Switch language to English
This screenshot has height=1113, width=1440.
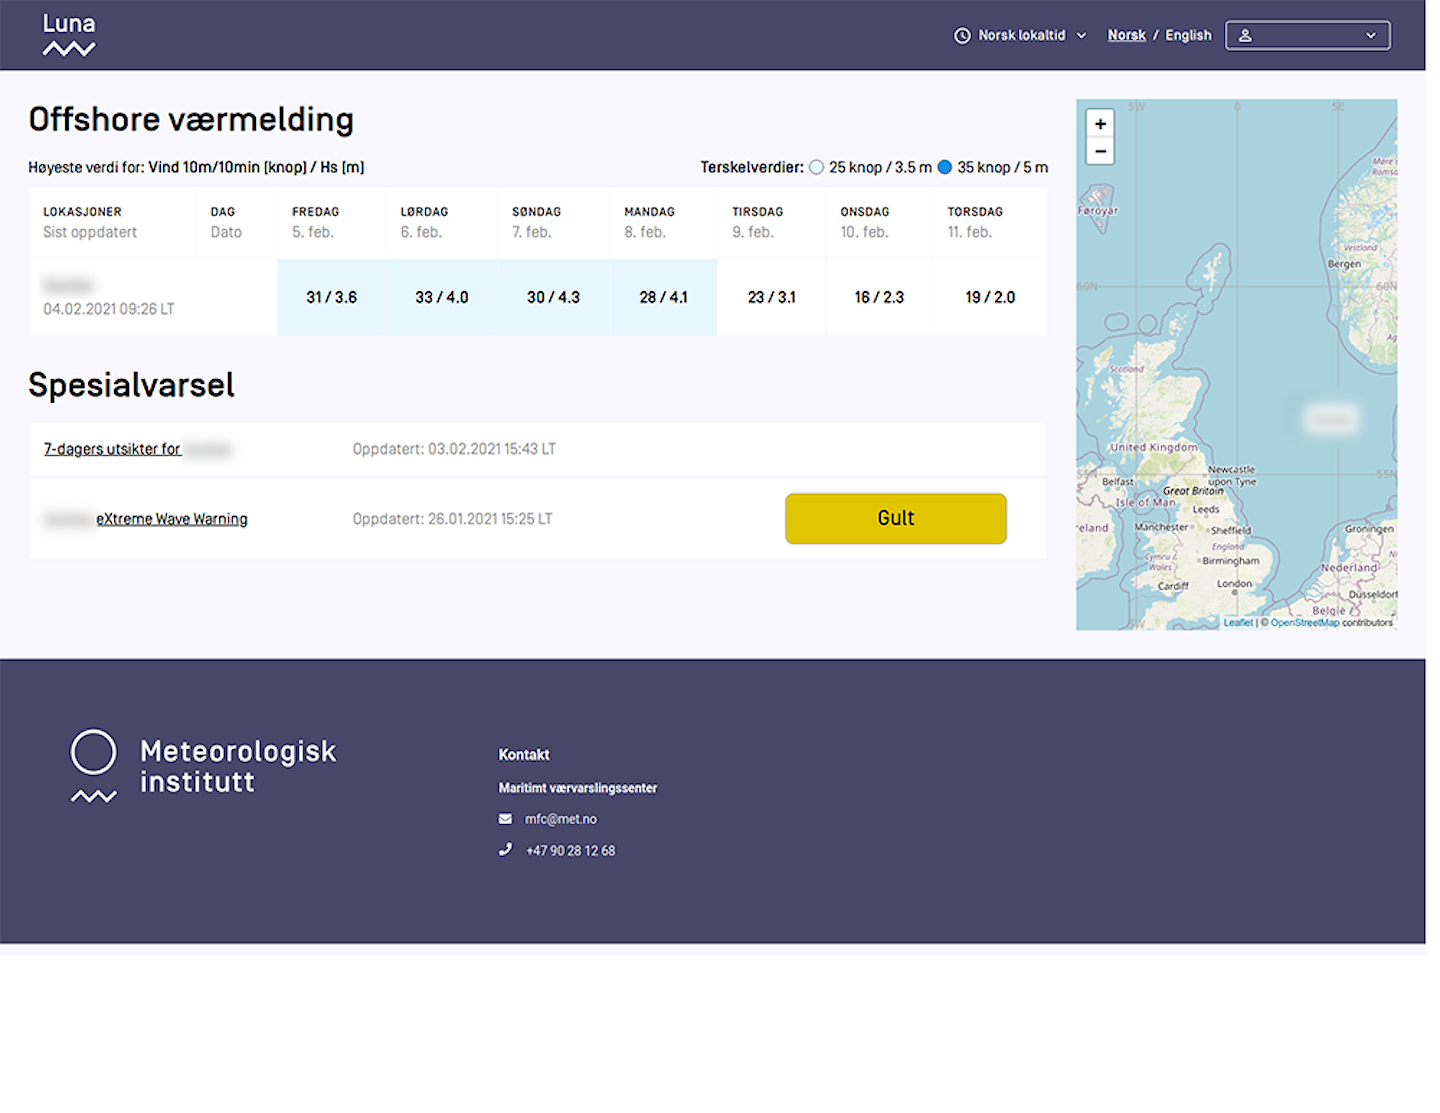tap(1188, 36)
